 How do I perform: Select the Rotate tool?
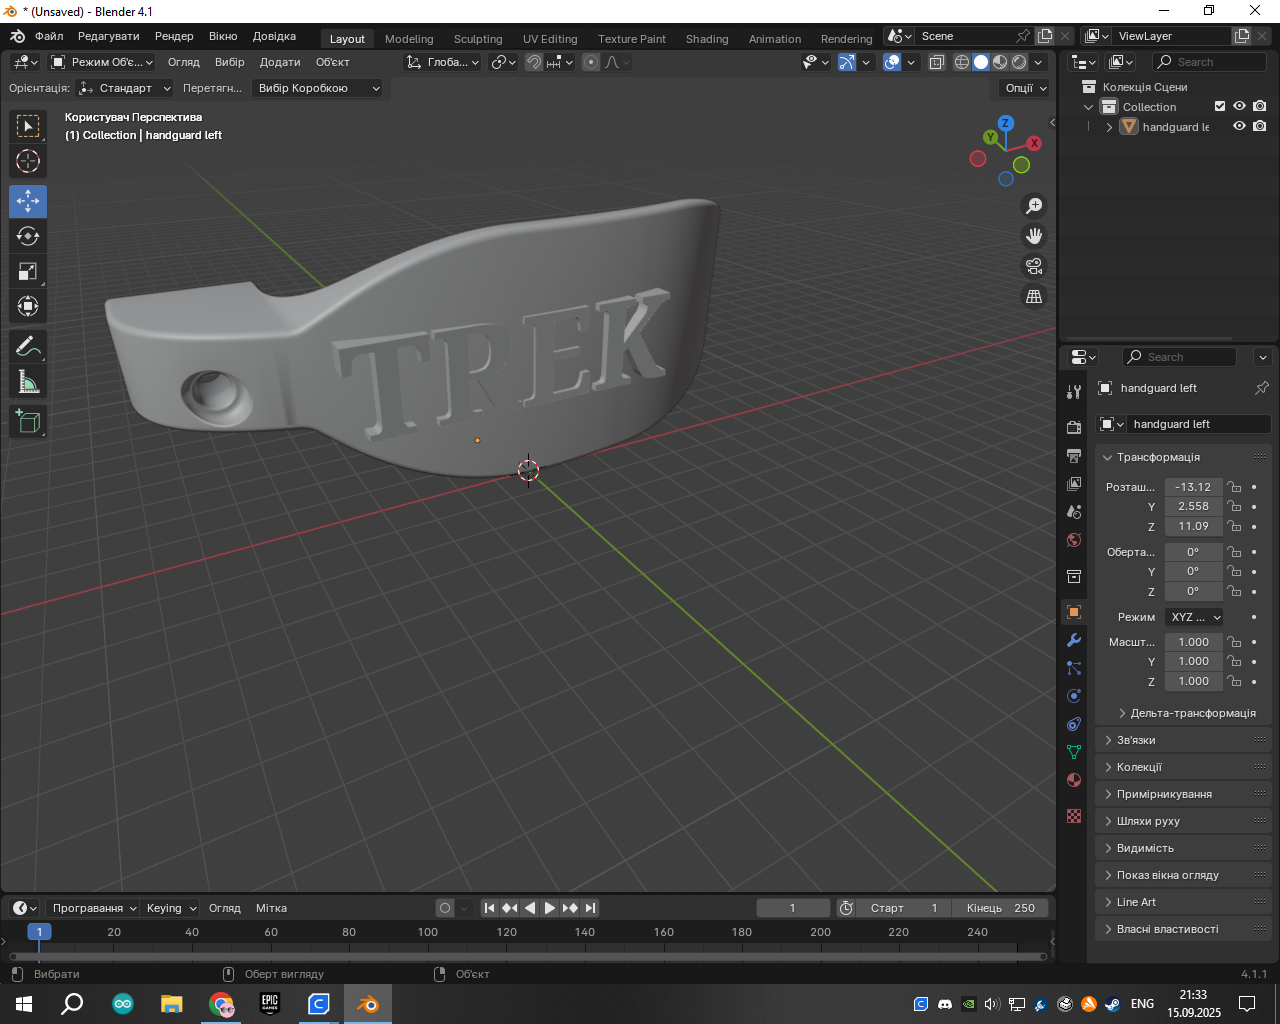click(x=28, y=236)
